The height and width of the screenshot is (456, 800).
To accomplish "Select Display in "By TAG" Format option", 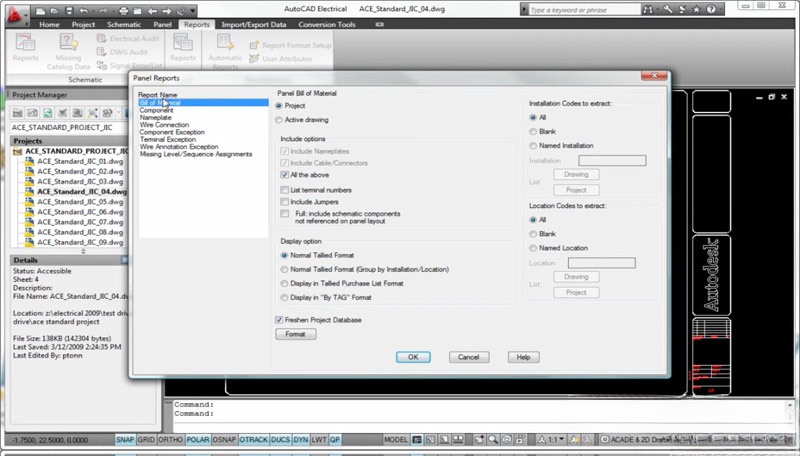I will click(284, 297).
